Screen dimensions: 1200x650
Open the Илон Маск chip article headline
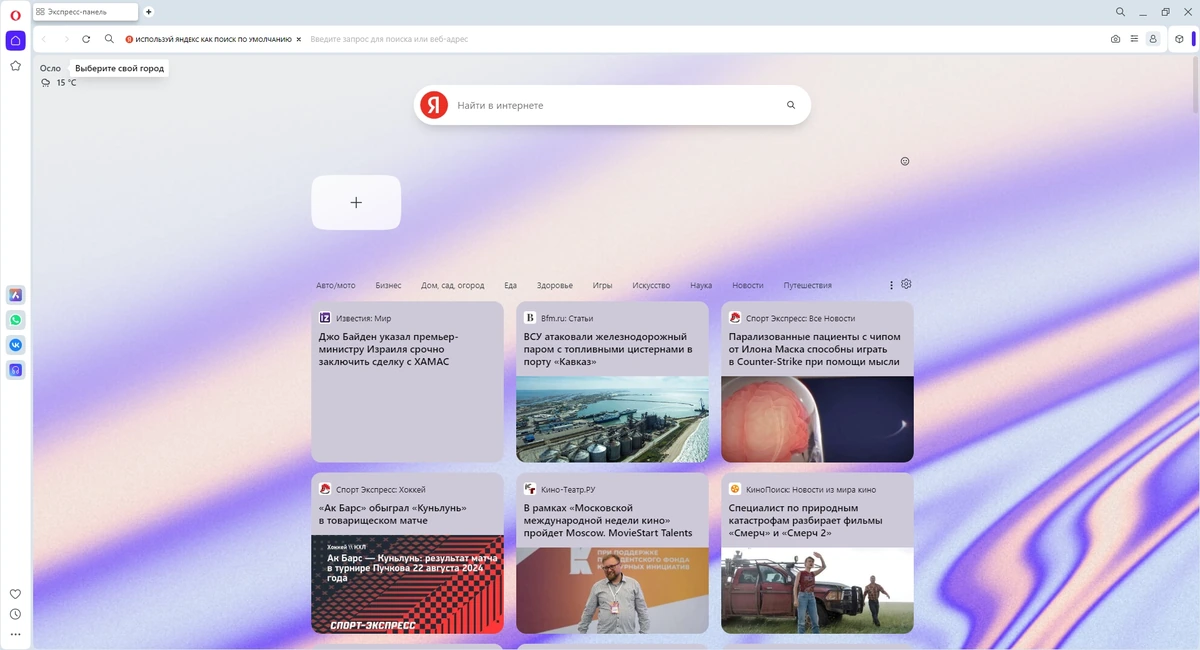(x=815, y=349)
